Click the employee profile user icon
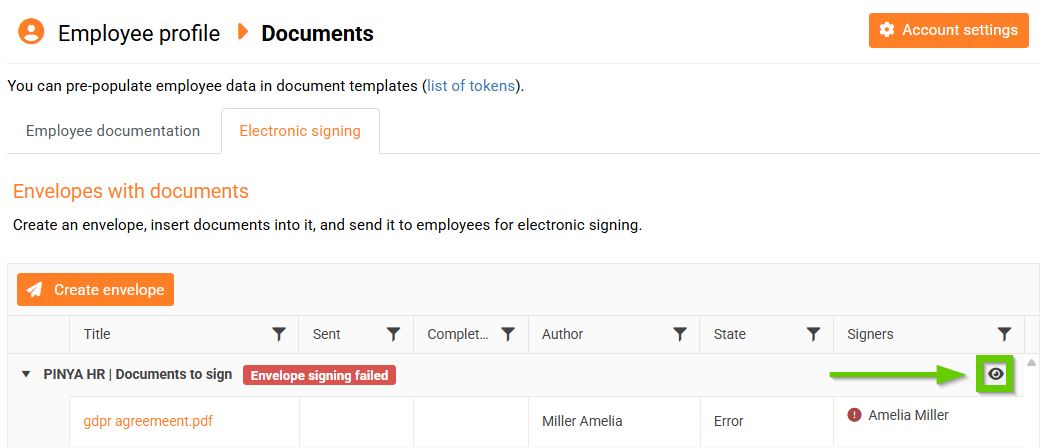The image size is (1045, 448). [32, 32]
